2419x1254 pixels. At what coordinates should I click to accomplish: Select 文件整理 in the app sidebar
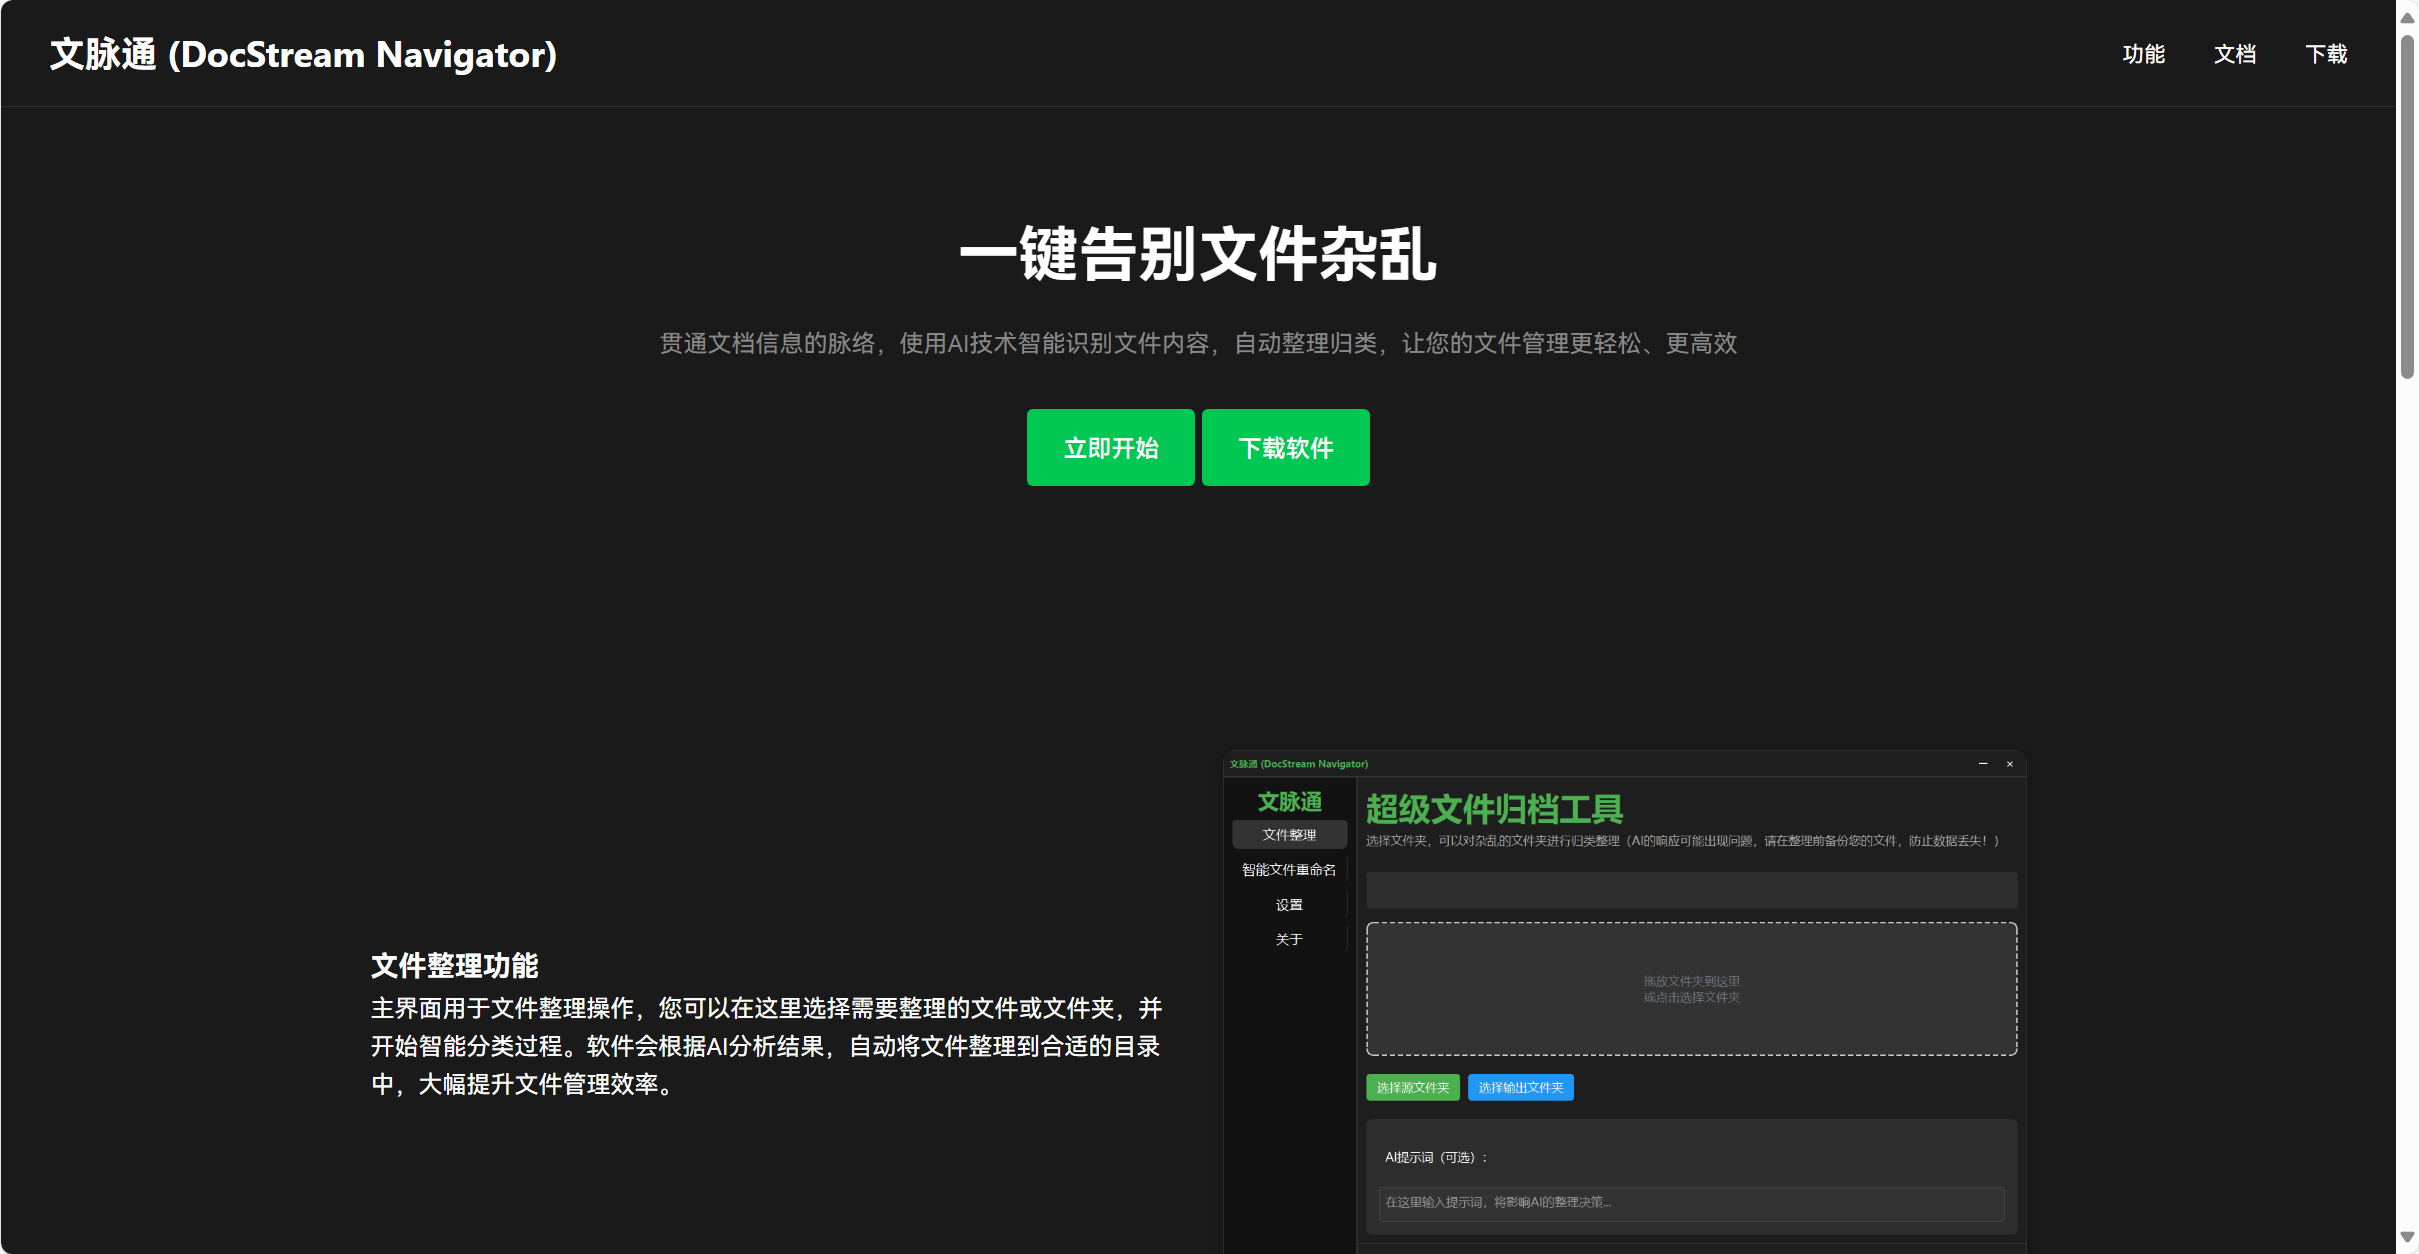point(1289,835)
